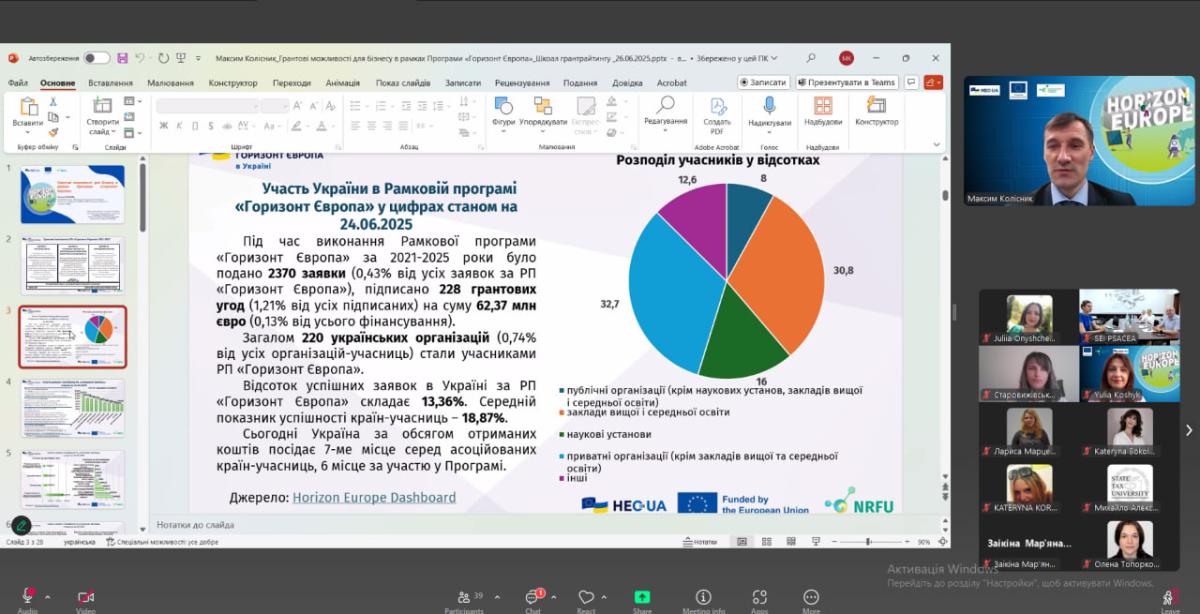Open the Chat panel
The width and height of the screenshot is (1200, 614).
pyautogui.click(x=532, y=597)
